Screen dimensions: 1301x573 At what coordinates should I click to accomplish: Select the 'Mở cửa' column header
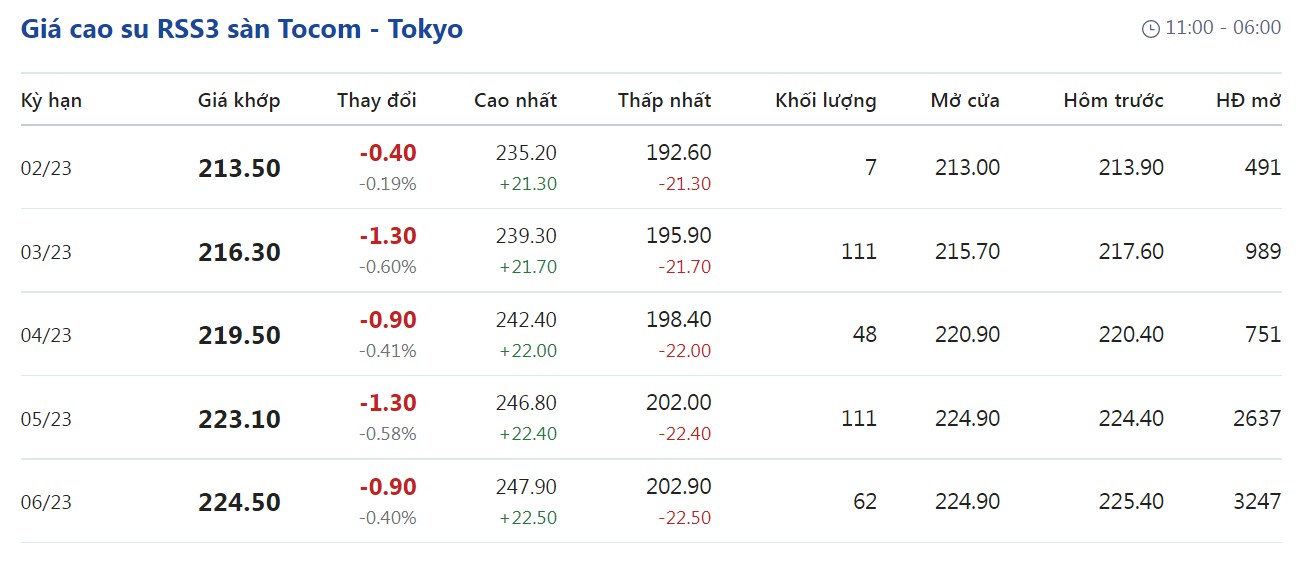pos(965,100)
